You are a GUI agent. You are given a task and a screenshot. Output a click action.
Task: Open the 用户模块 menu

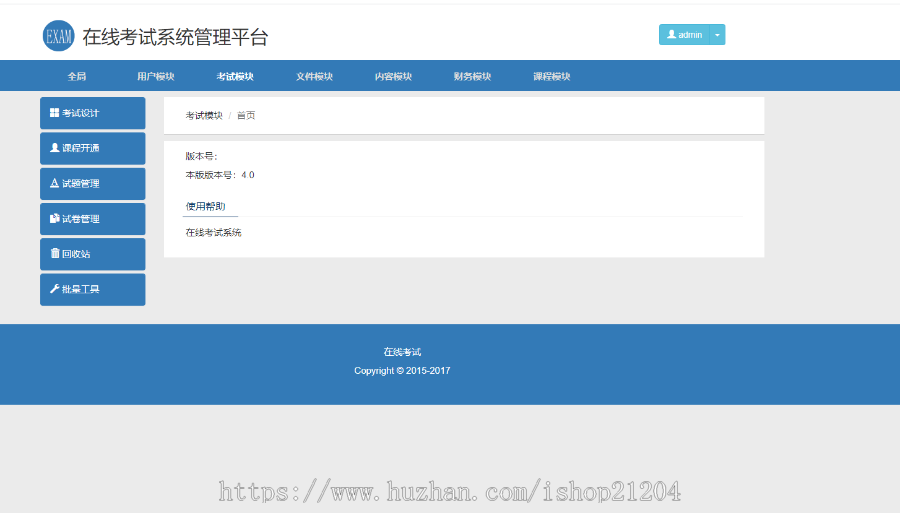(156, 76)
